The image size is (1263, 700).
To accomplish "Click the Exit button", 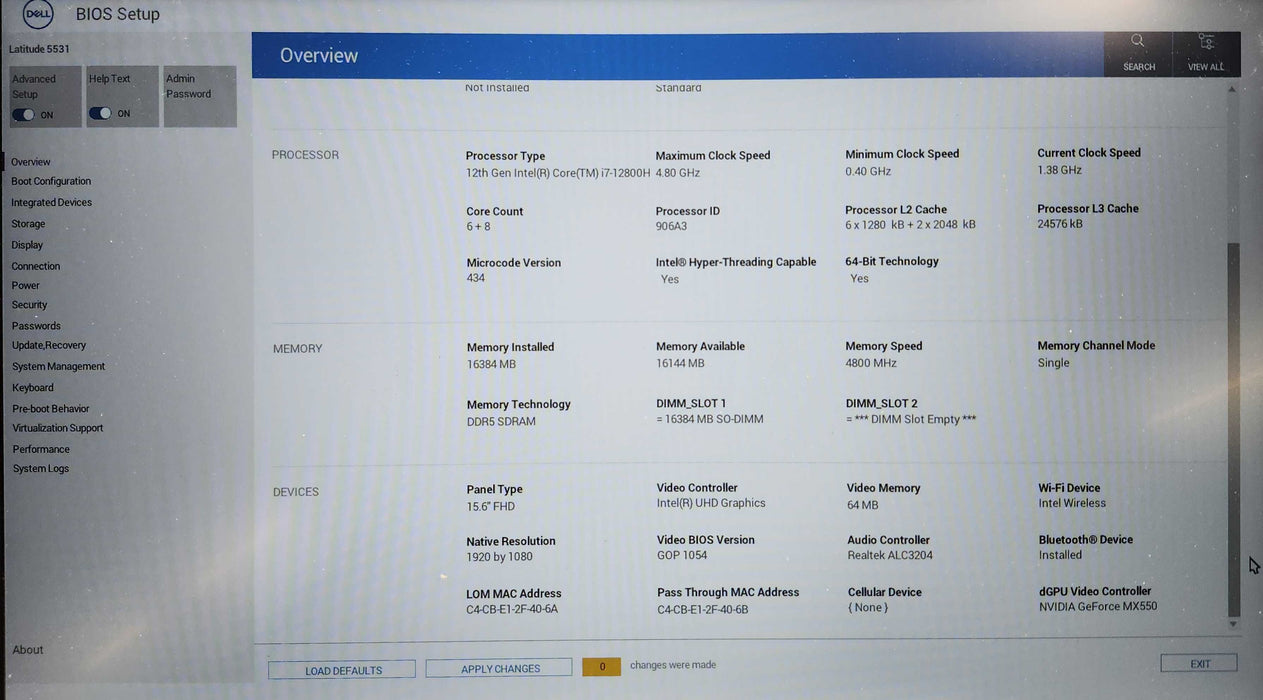I will (1199, 663).
